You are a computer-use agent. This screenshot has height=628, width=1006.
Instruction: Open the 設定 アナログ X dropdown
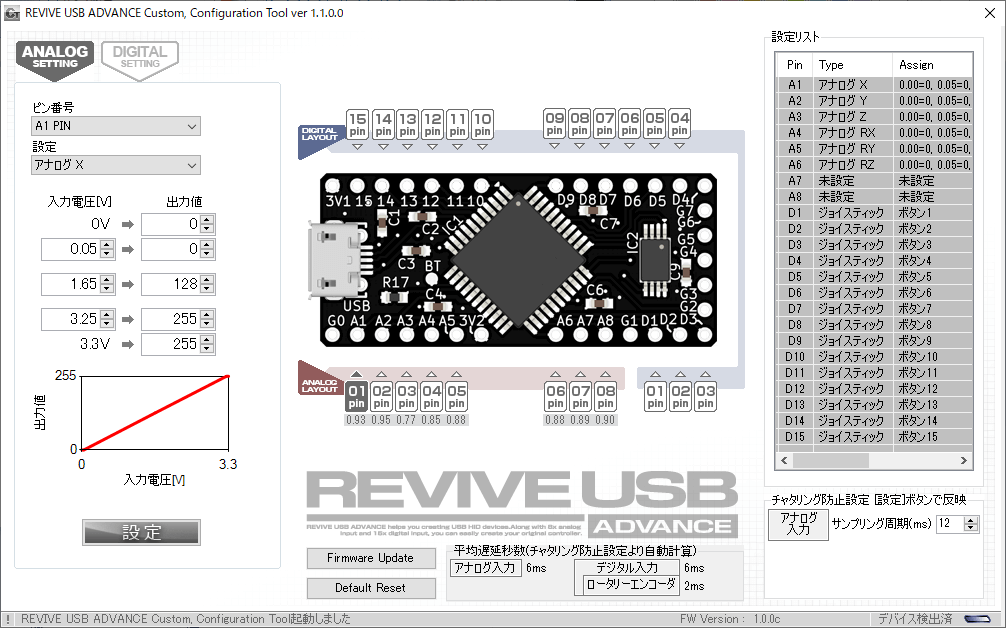tap(116, 165)
